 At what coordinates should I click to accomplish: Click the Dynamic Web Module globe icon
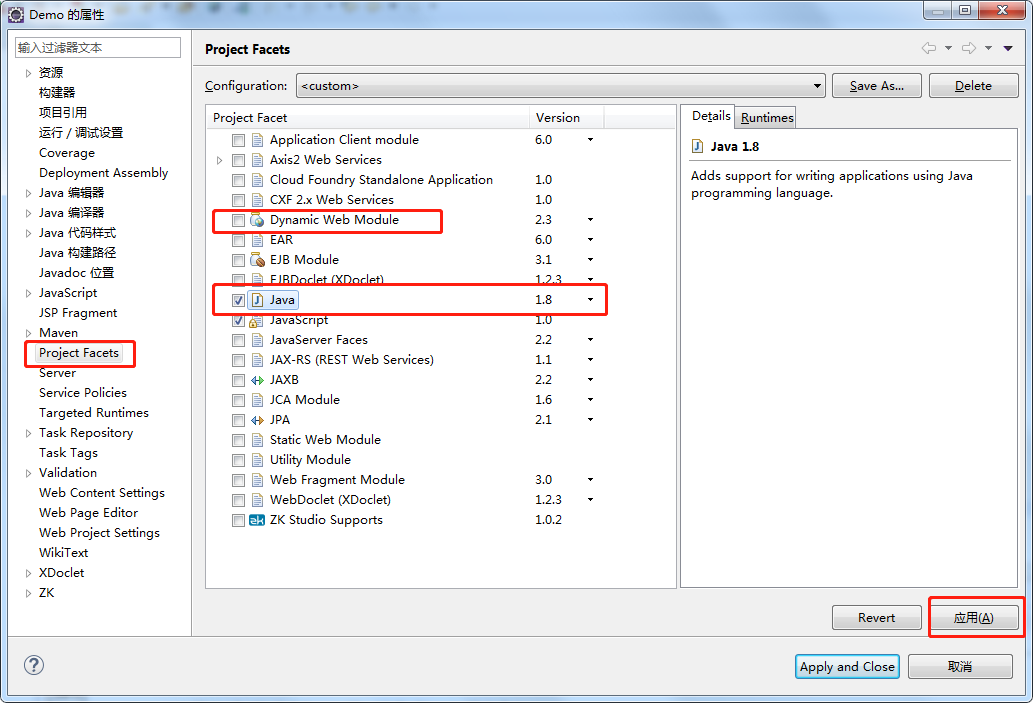click(258, 220)
